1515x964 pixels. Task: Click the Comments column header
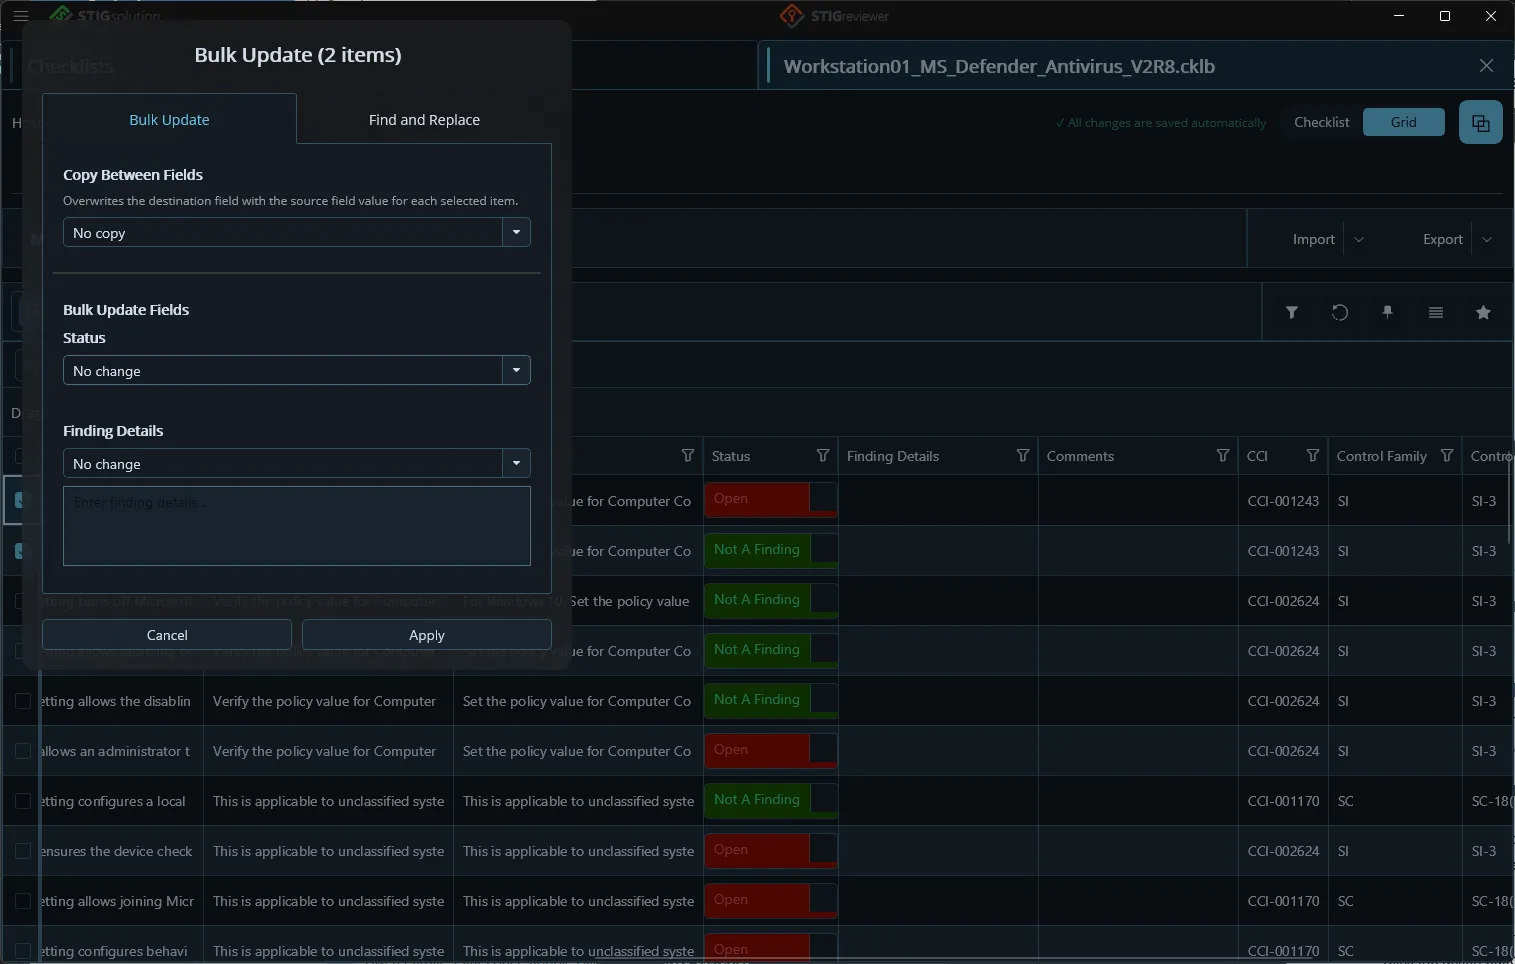pos(1080,456)
